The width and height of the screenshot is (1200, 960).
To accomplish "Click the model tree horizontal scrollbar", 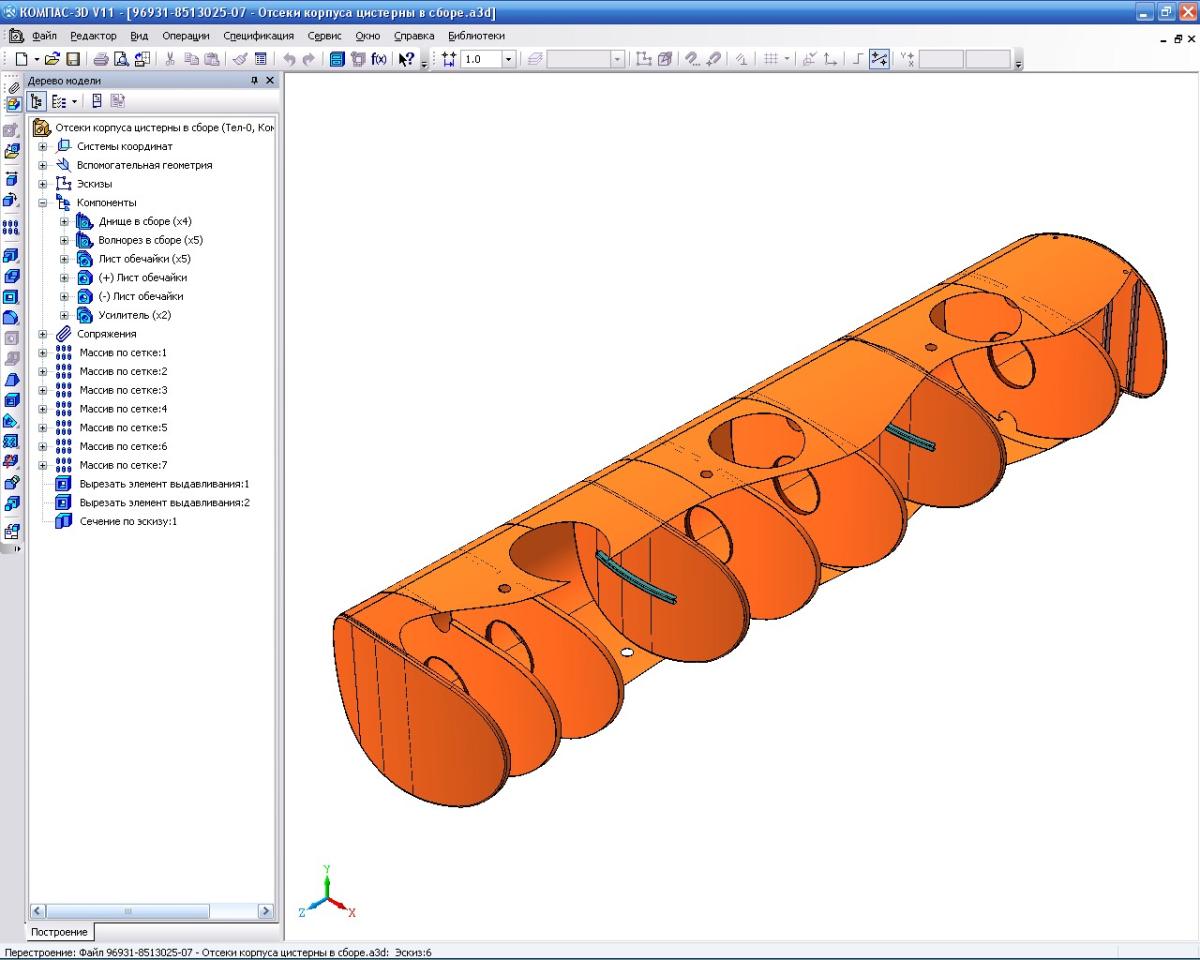I will [x=152, y=911].
